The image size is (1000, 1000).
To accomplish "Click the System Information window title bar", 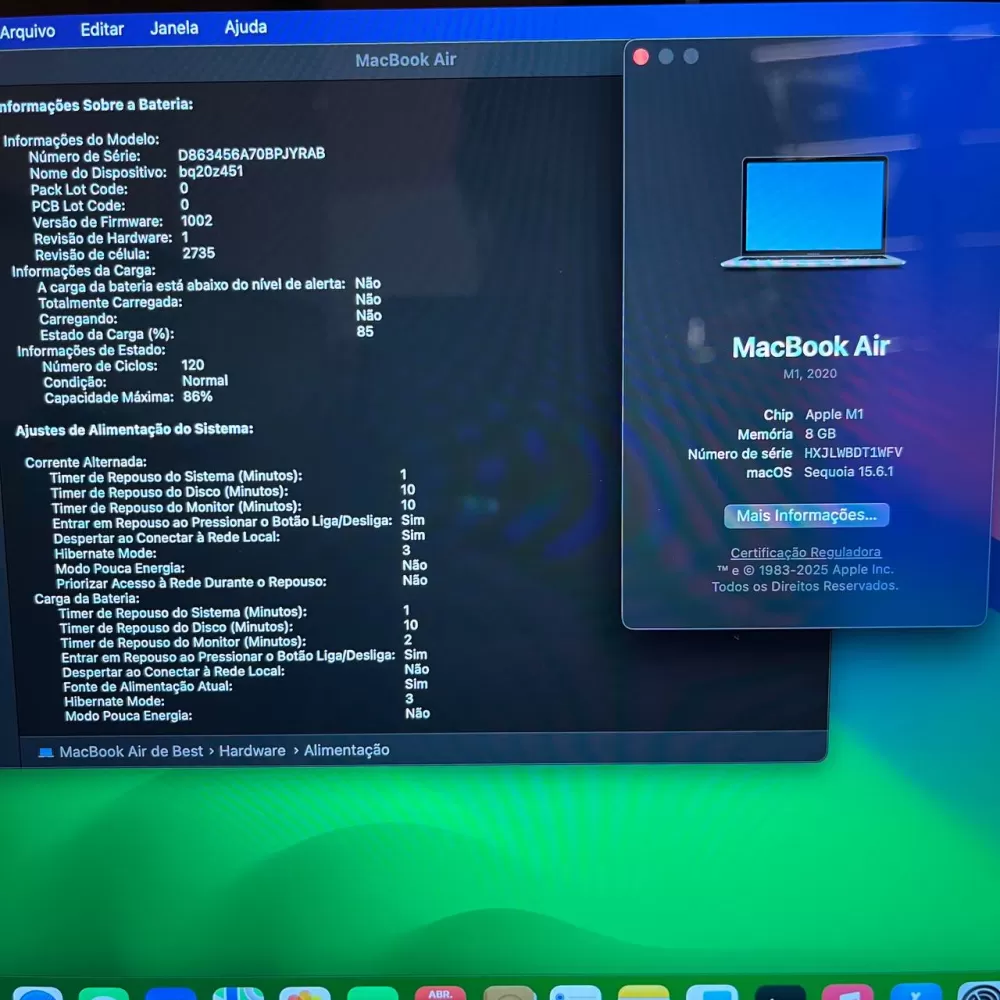I will tap(405, 60).
